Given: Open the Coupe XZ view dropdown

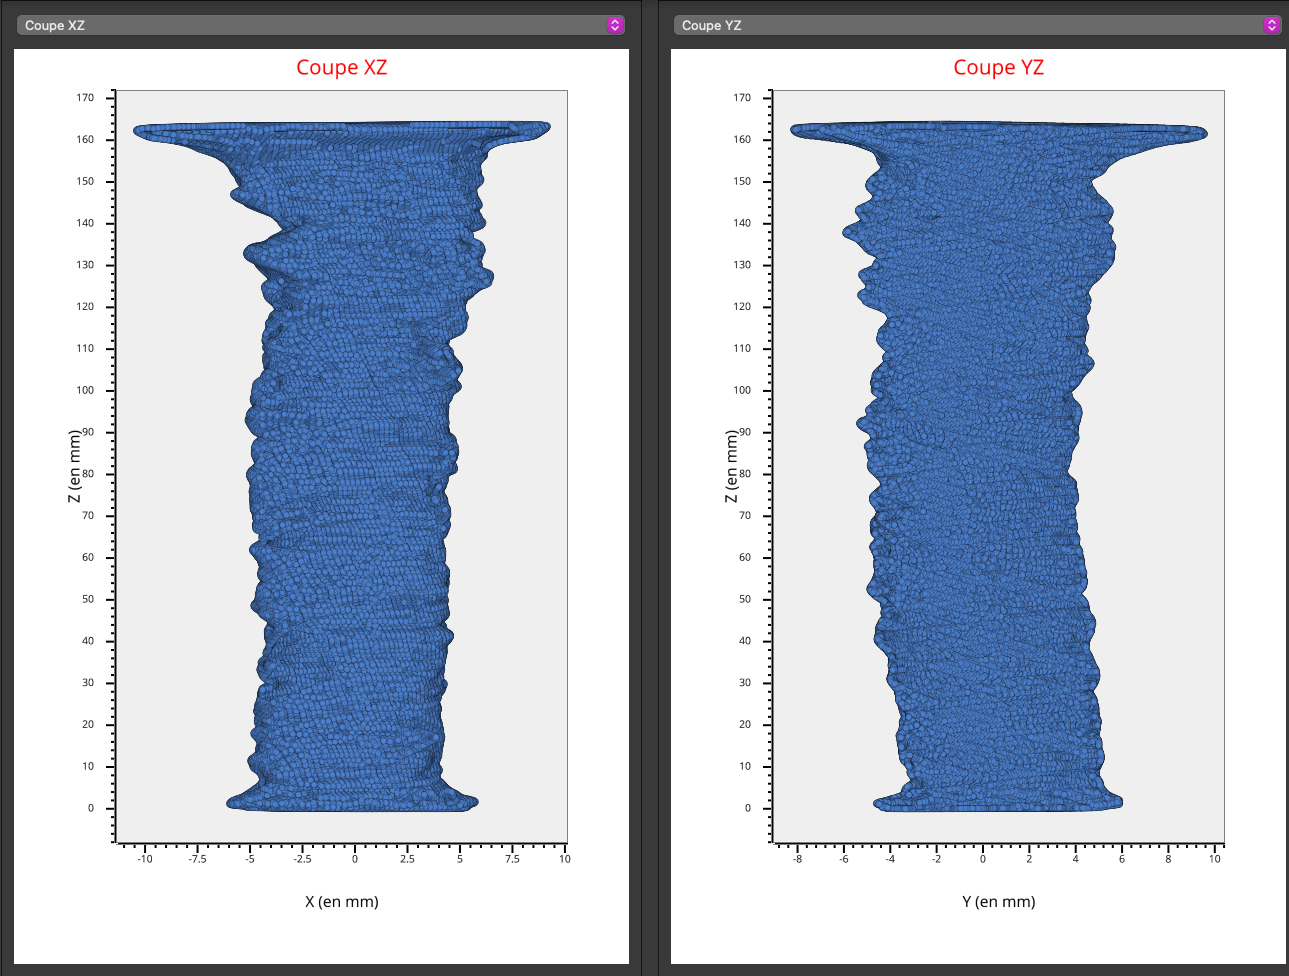Looking at the screenshot, I should [310, 25].
